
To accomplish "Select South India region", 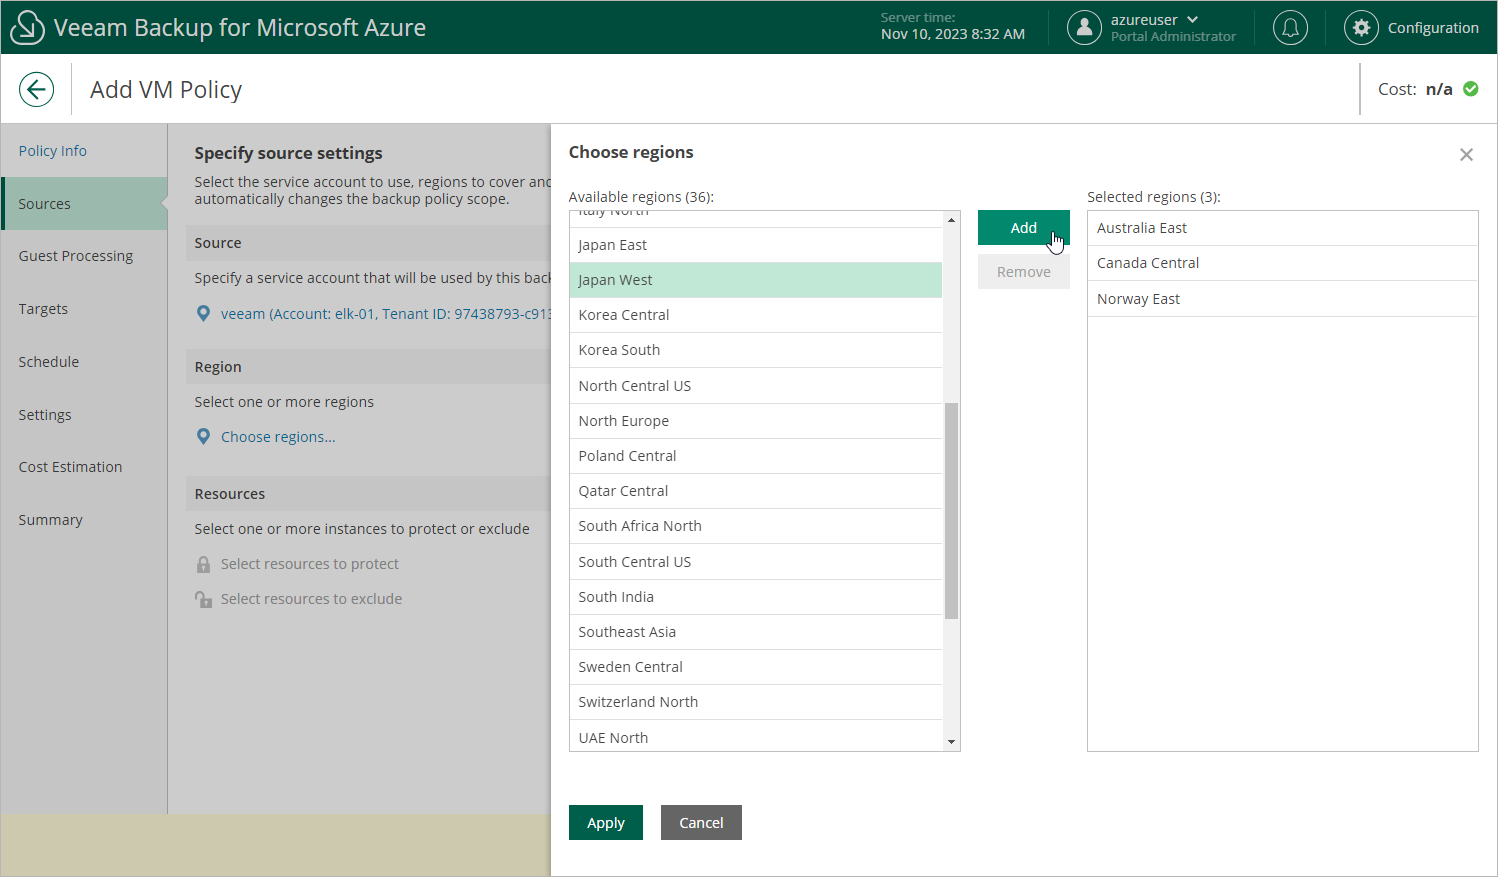I will tap(756, 597).
